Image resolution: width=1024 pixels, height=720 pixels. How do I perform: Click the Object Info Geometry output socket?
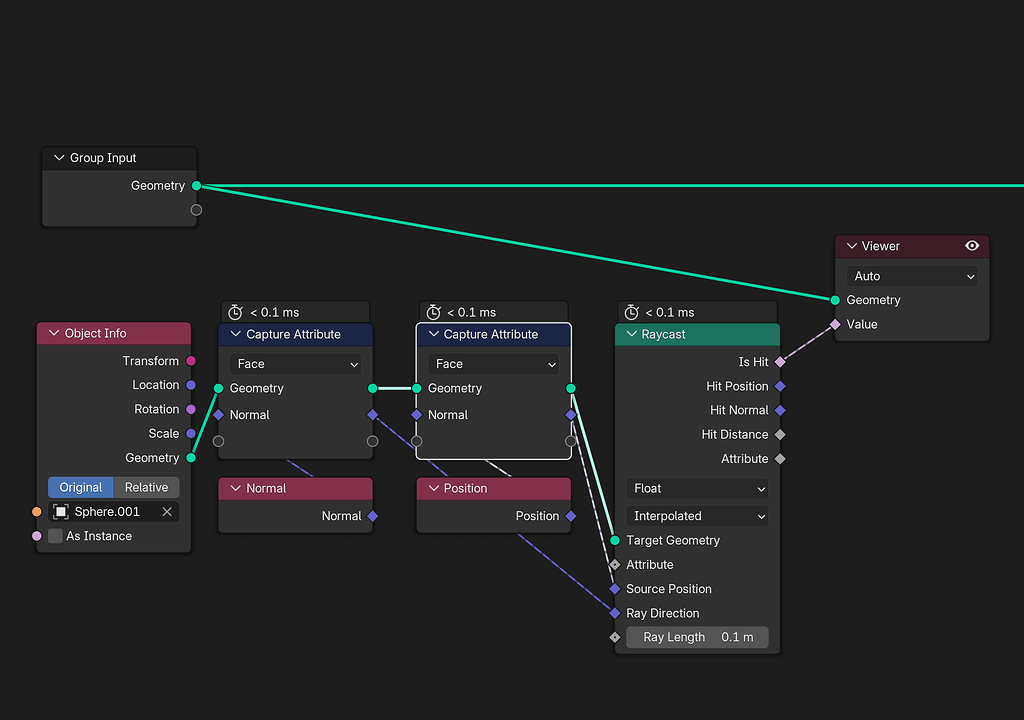191,458
